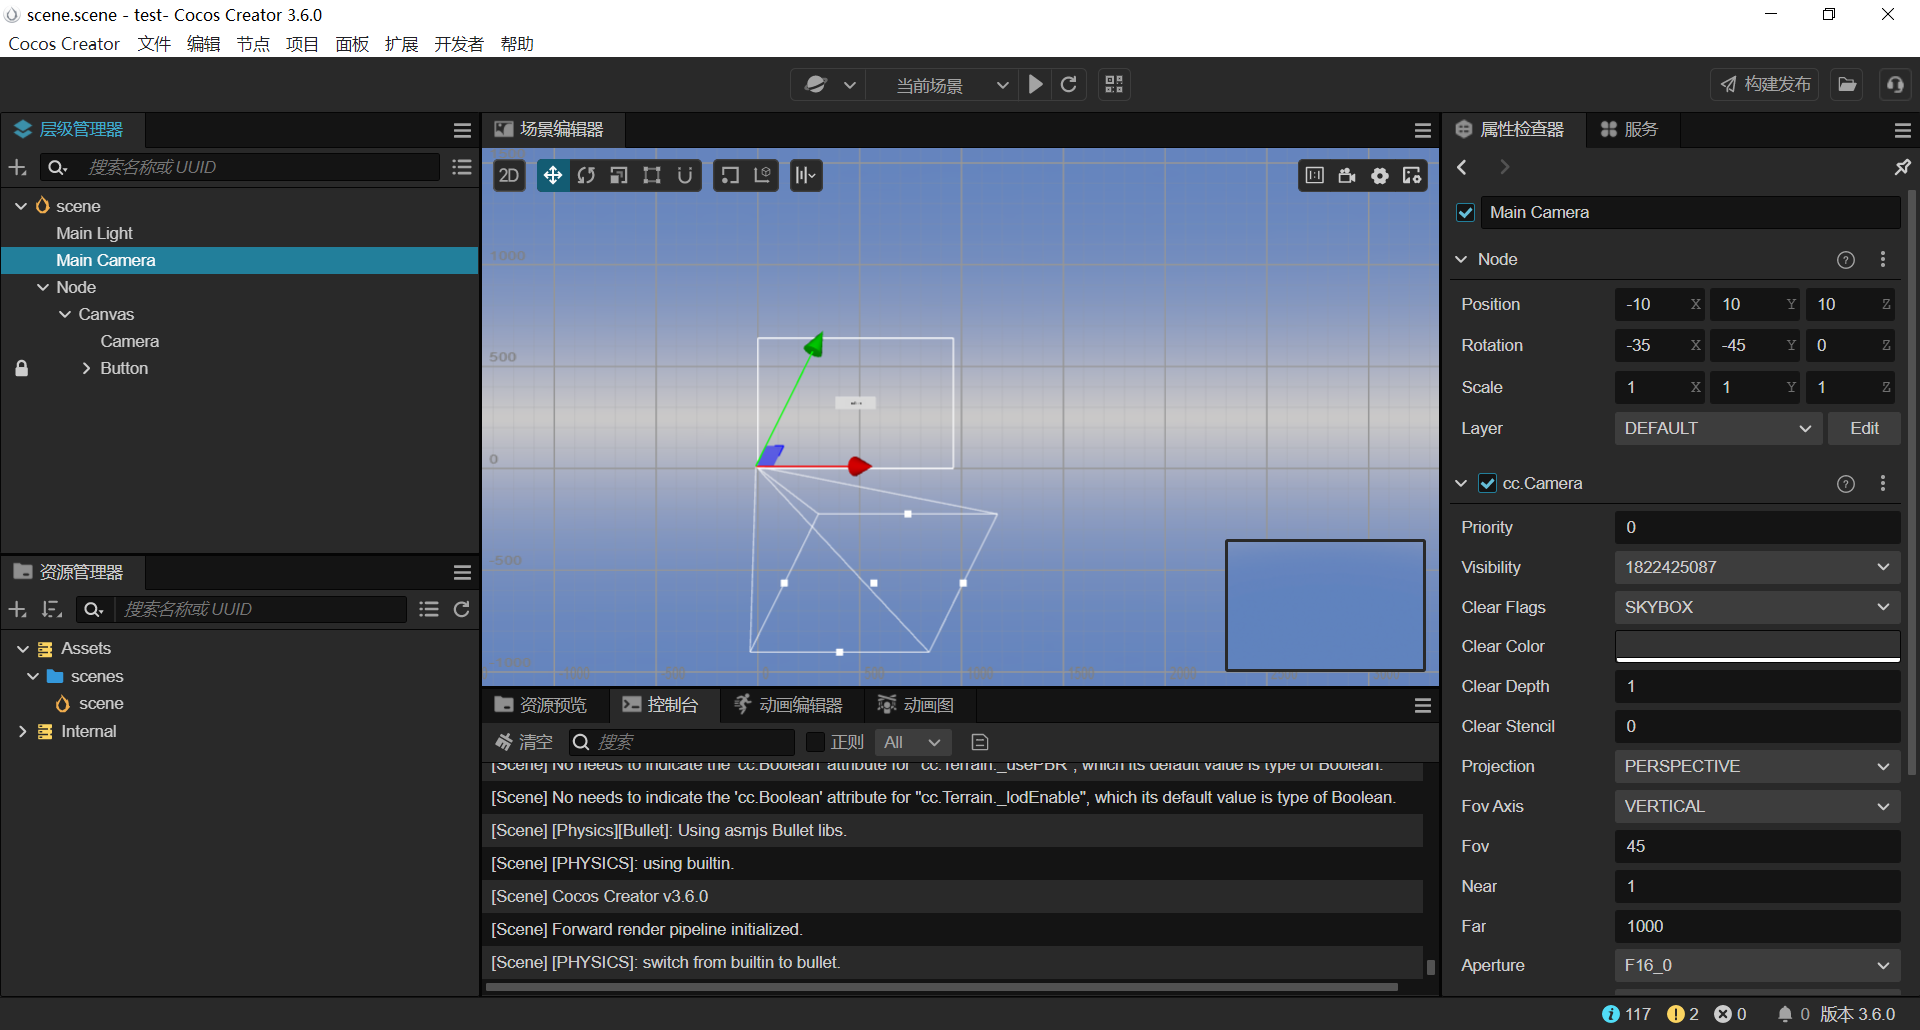Toggle the lock on Button node
Screen dimensions: 1920x1030
coord(21,368)
